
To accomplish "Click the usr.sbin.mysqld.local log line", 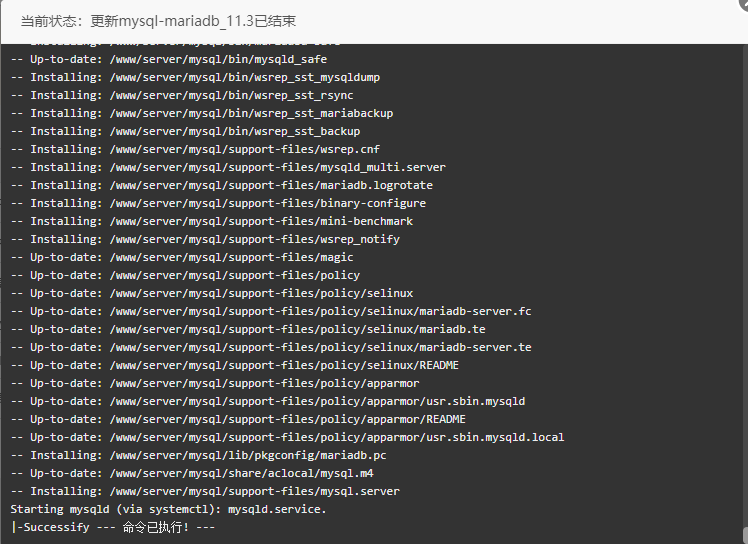I will point(287,437).
